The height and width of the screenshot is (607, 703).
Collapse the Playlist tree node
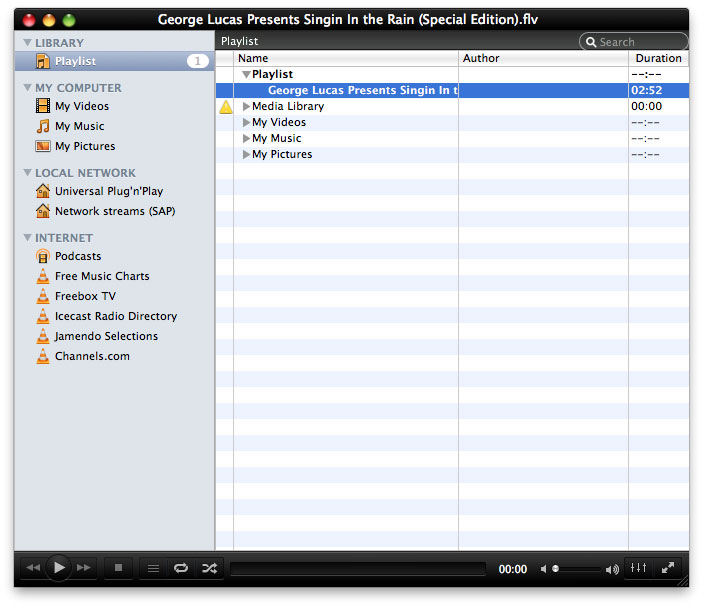[x=246, y=74]
